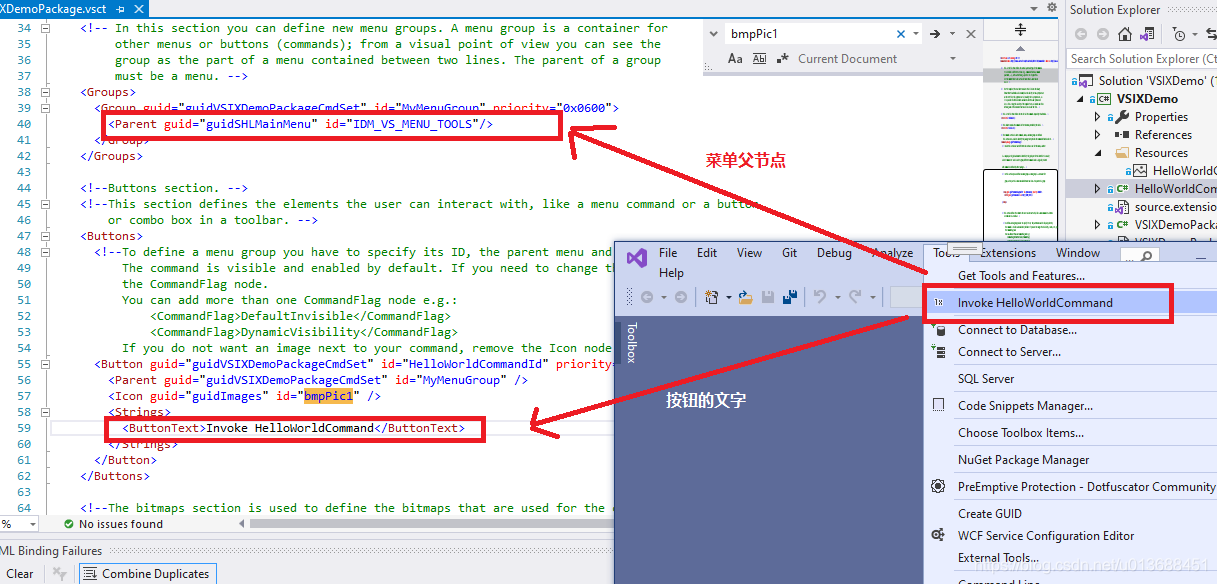
Task: Click New Project toolbar icon
Action: pos(712,297)
